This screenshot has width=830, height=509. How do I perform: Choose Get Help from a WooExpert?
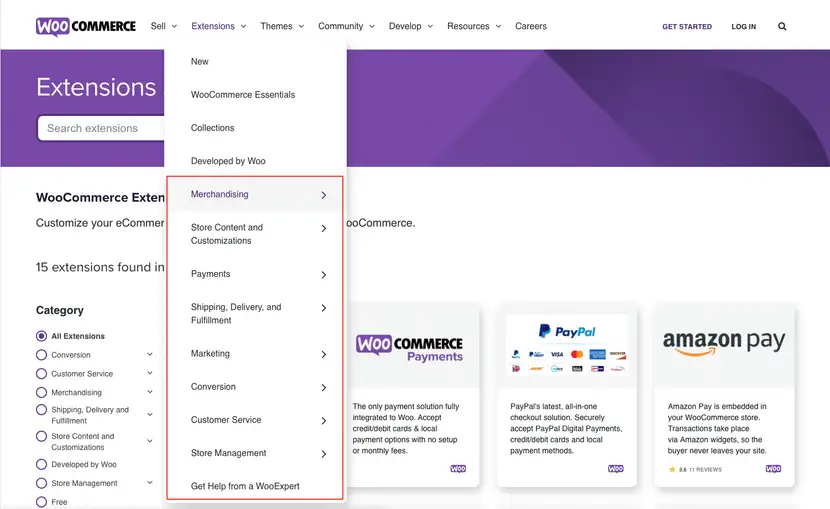245,486
